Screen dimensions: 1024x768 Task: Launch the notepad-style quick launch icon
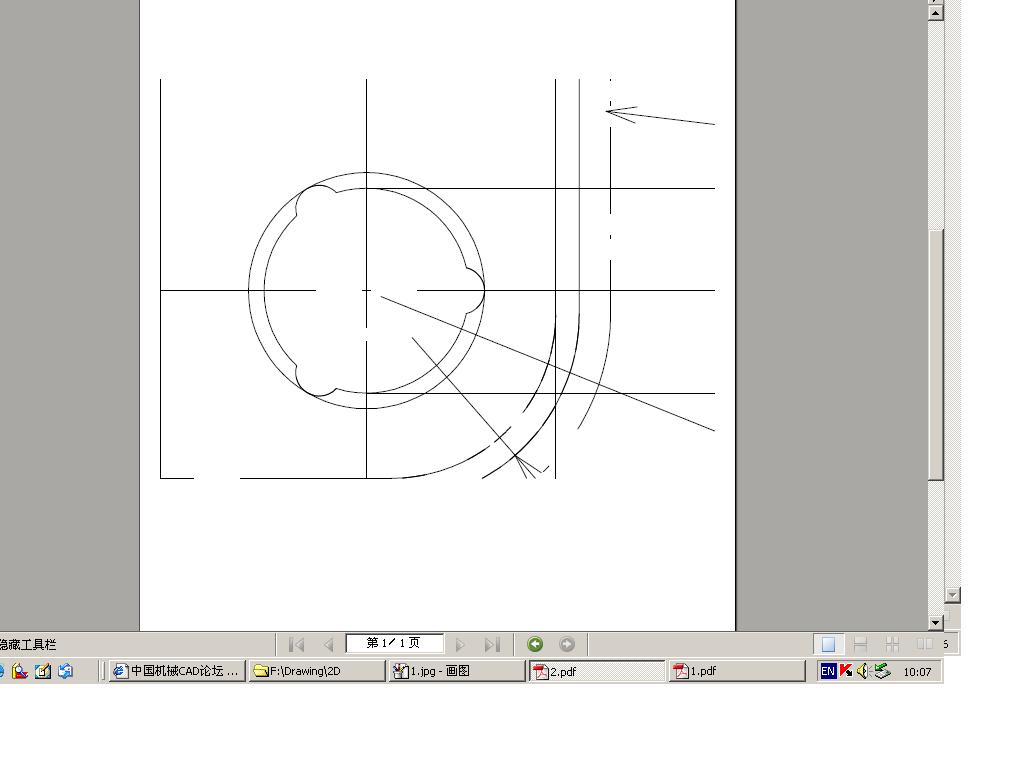point(42,671)
